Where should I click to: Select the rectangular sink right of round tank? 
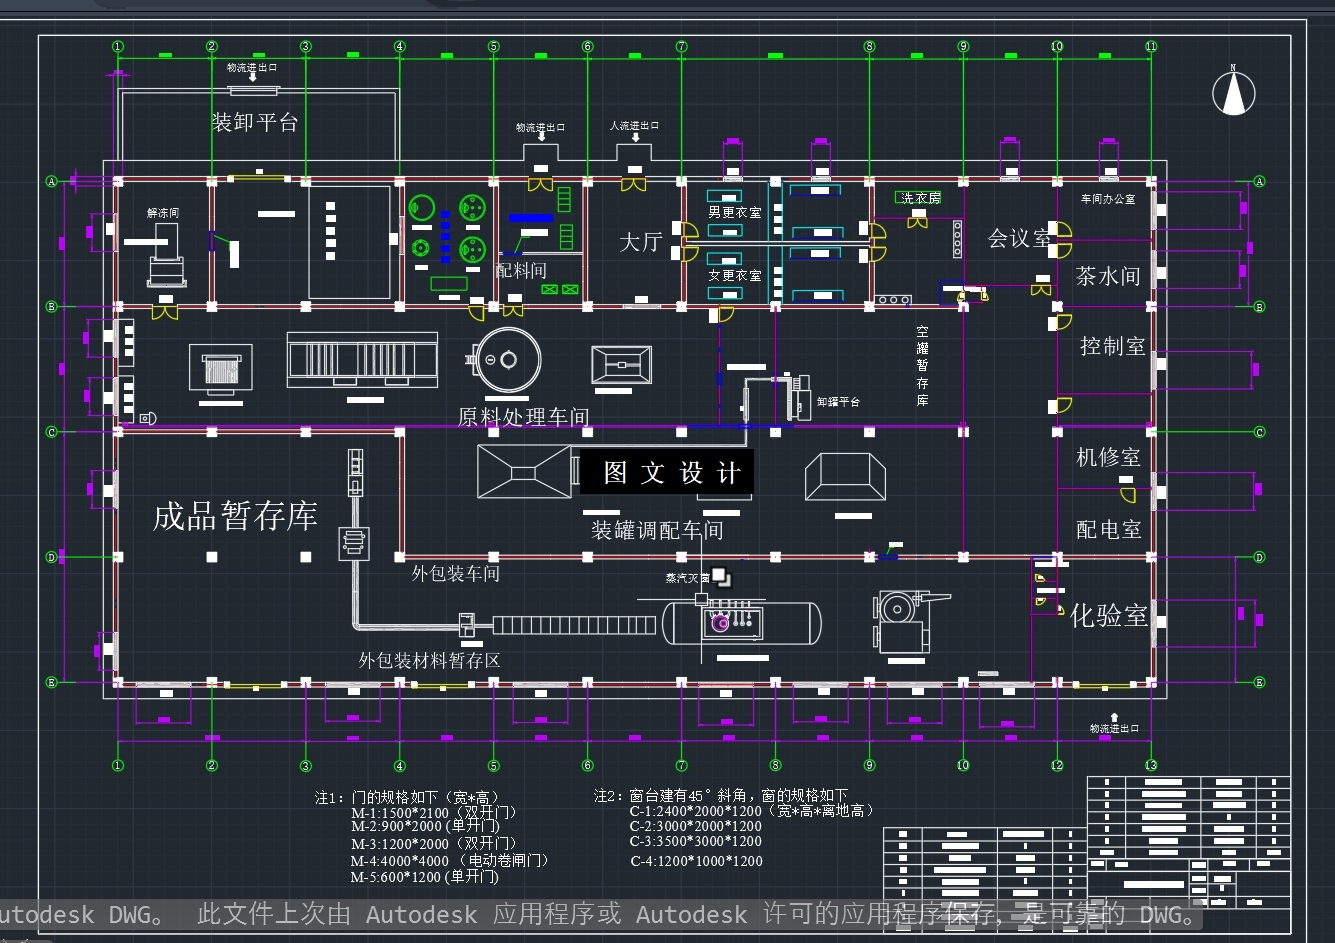point(622,364)
